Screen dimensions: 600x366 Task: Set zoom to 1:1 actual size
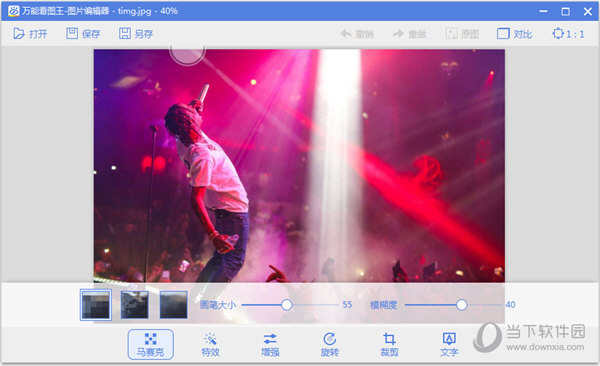(x=569, y=34)
